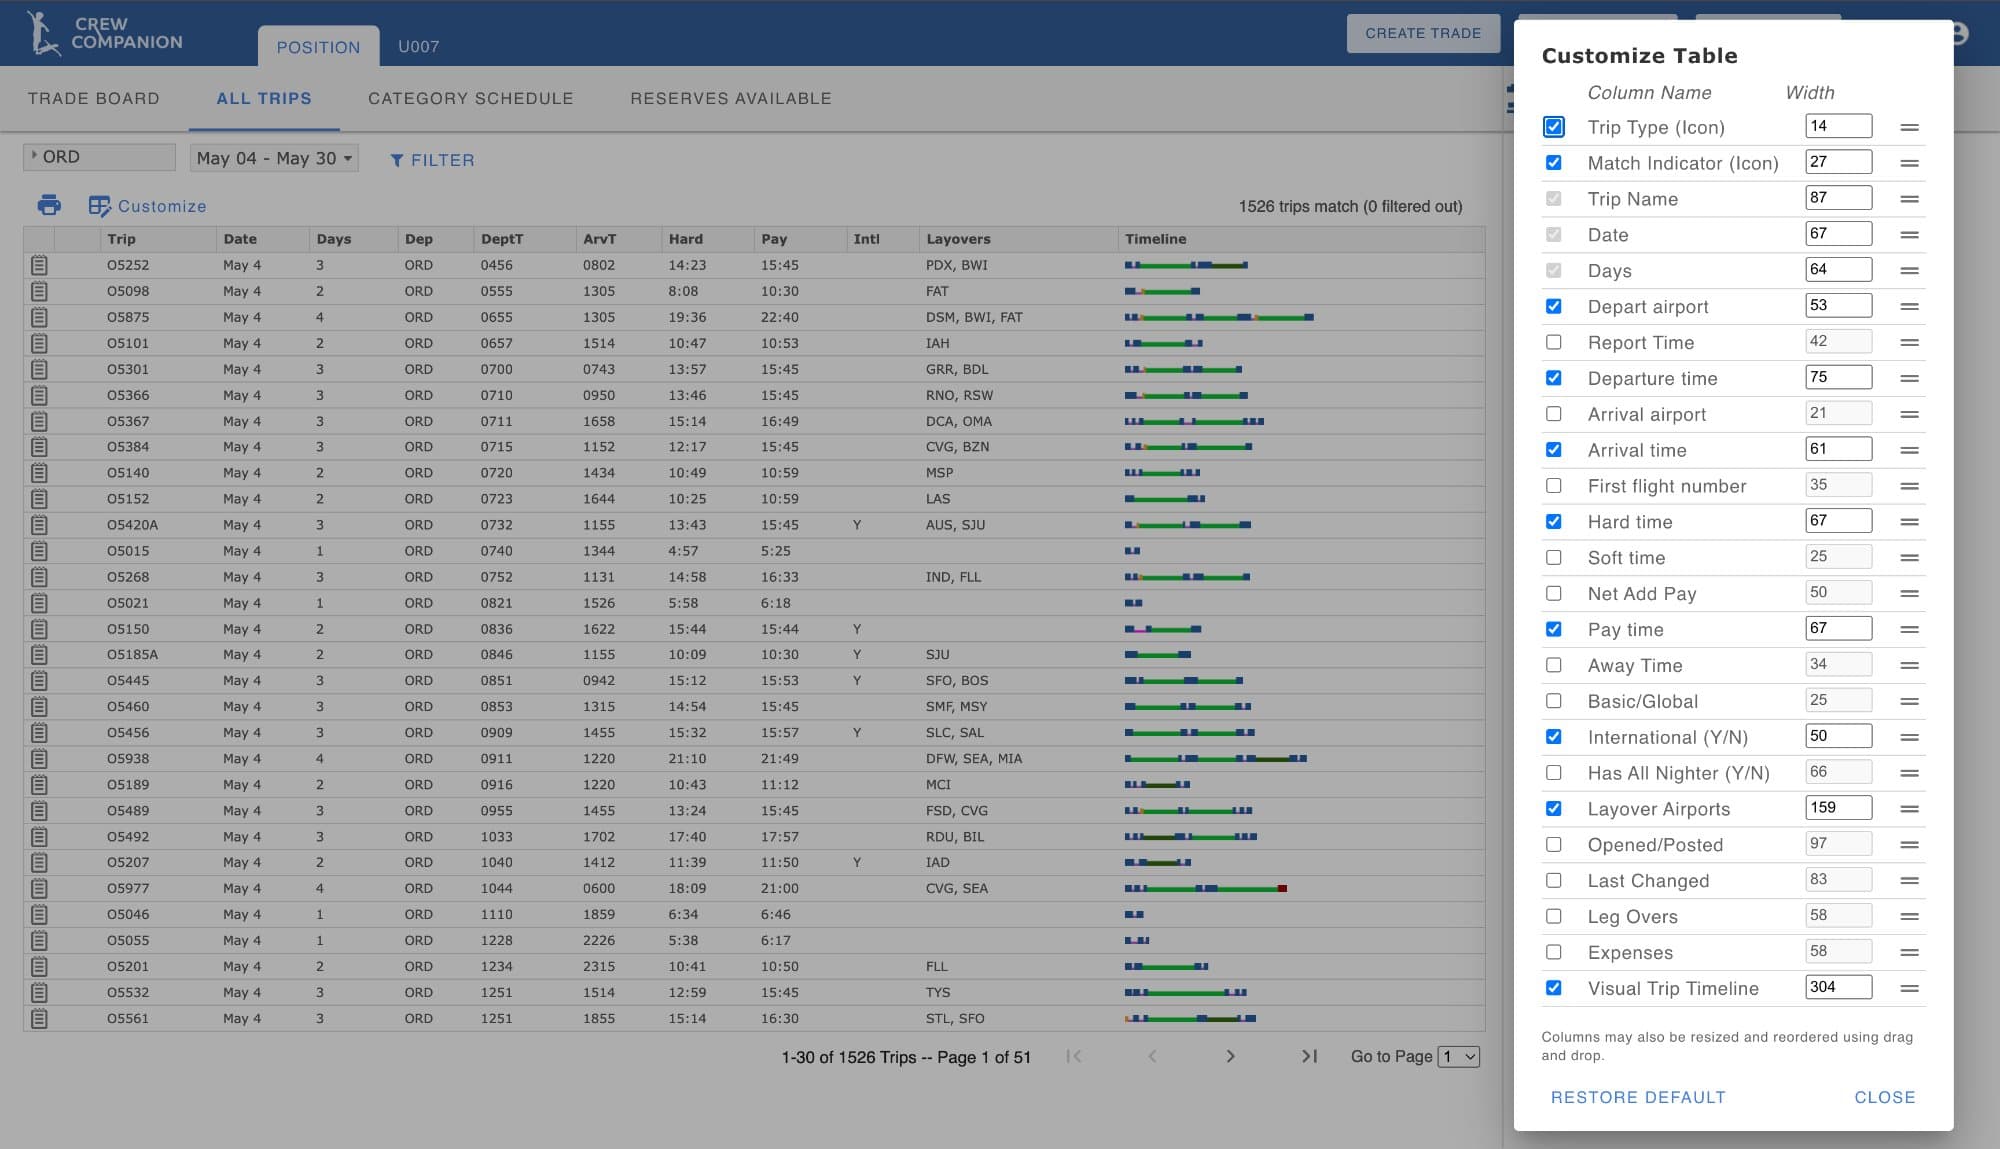
Task: Open the Customize table icon
Action: point(100,206)
